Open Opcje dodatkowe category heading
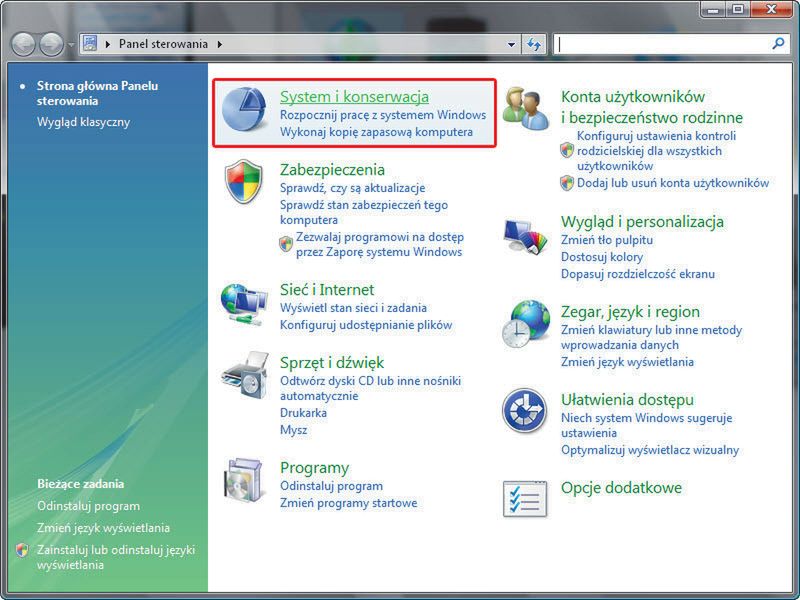The height and width of the screenshot is (600, 800). (621, 488)
